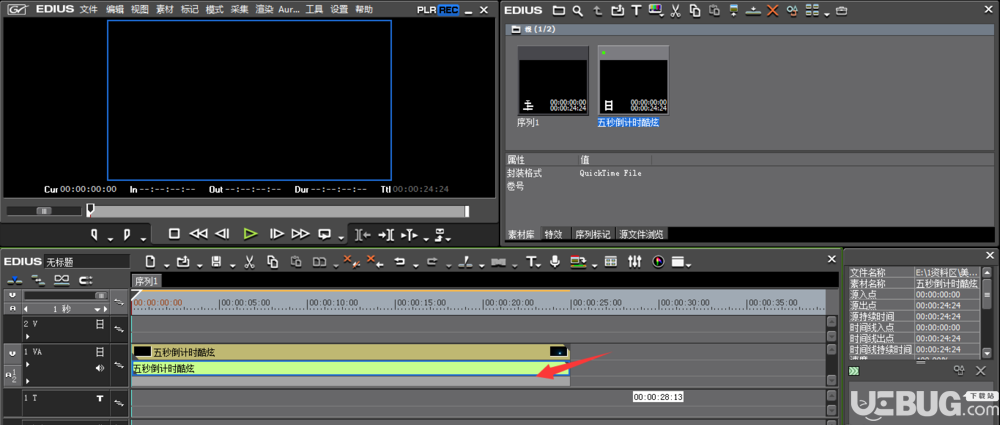Click the add clip icon in bin

point(617,10)
